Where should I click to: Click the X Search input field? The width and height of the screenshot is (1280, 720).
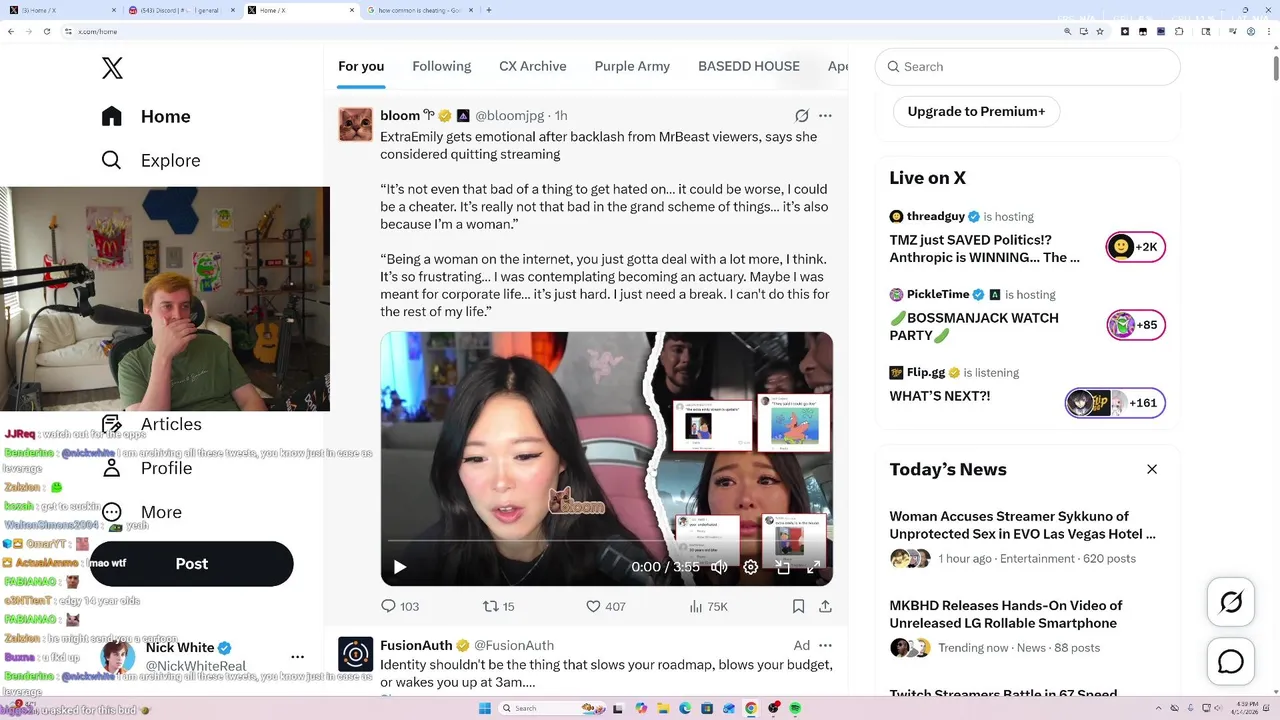tap(1028, 66)
